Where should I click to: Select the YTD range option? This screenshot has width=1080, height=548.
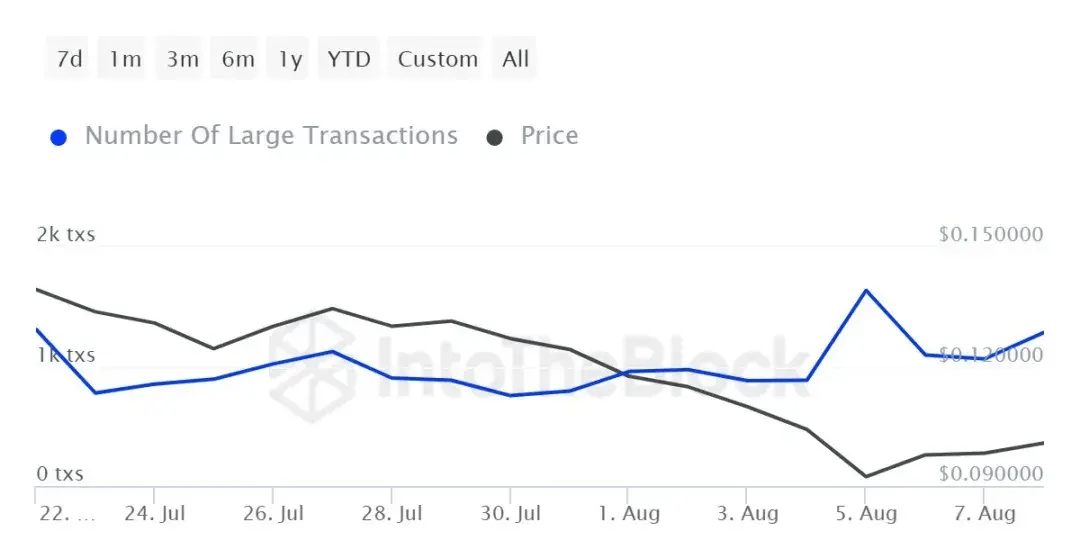coord(349,59)
